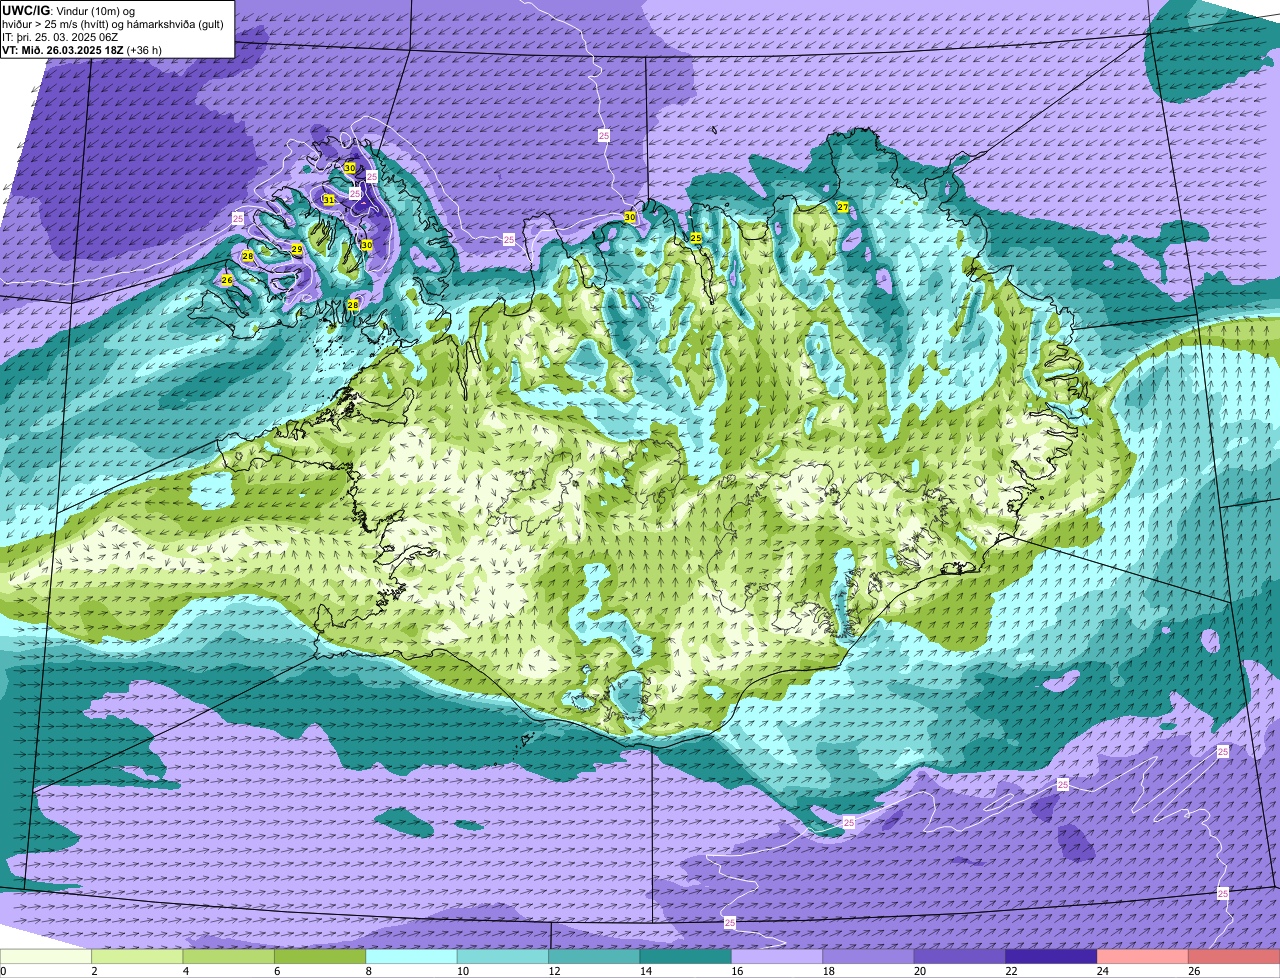Screen dimensions: 1280x978
Task: Select the 4–6 m/s green legend swatch
Action: [x=229, y=957]
